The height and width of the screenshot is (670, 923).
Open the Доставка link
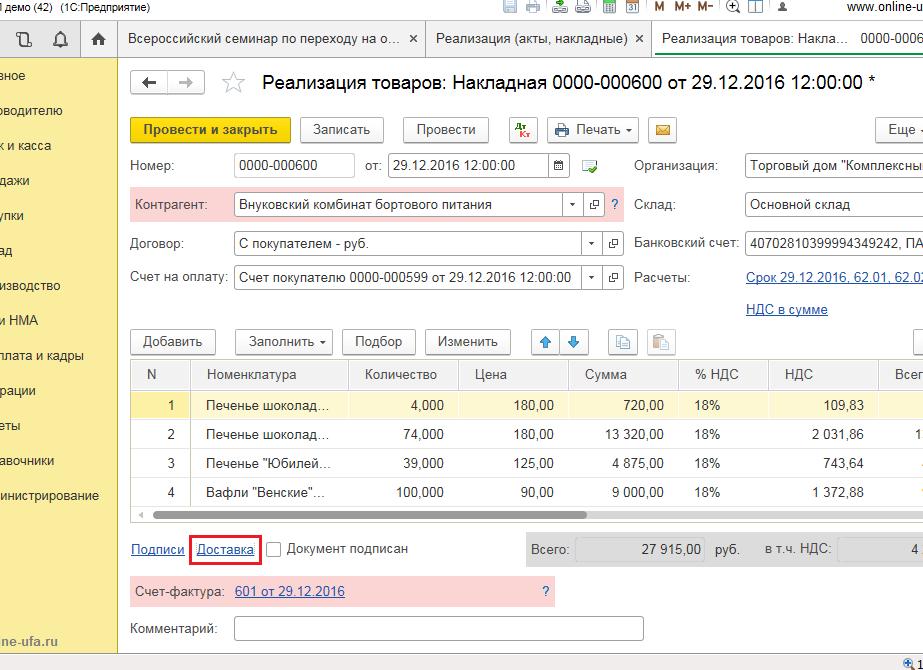point(225,550)
